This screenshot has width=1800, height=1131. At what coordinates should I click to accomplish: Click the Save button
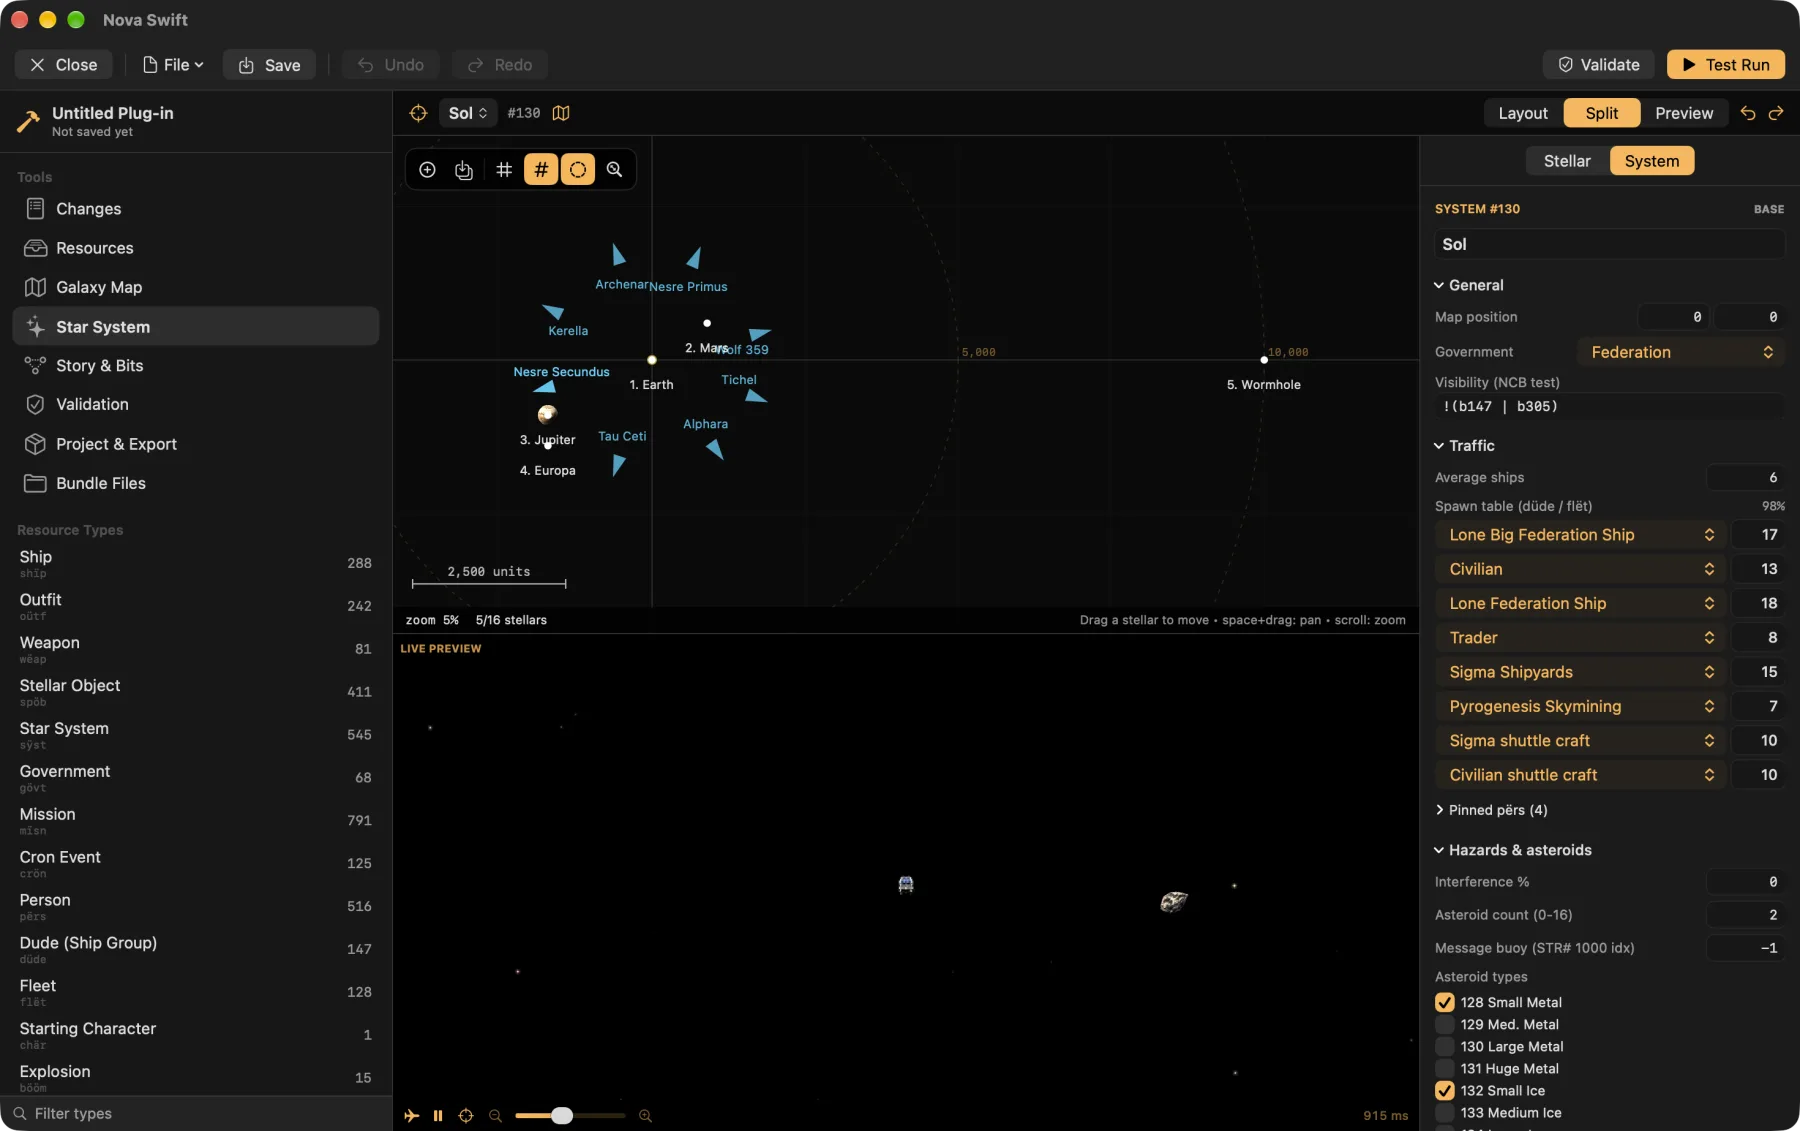click(x=269, y=65)
